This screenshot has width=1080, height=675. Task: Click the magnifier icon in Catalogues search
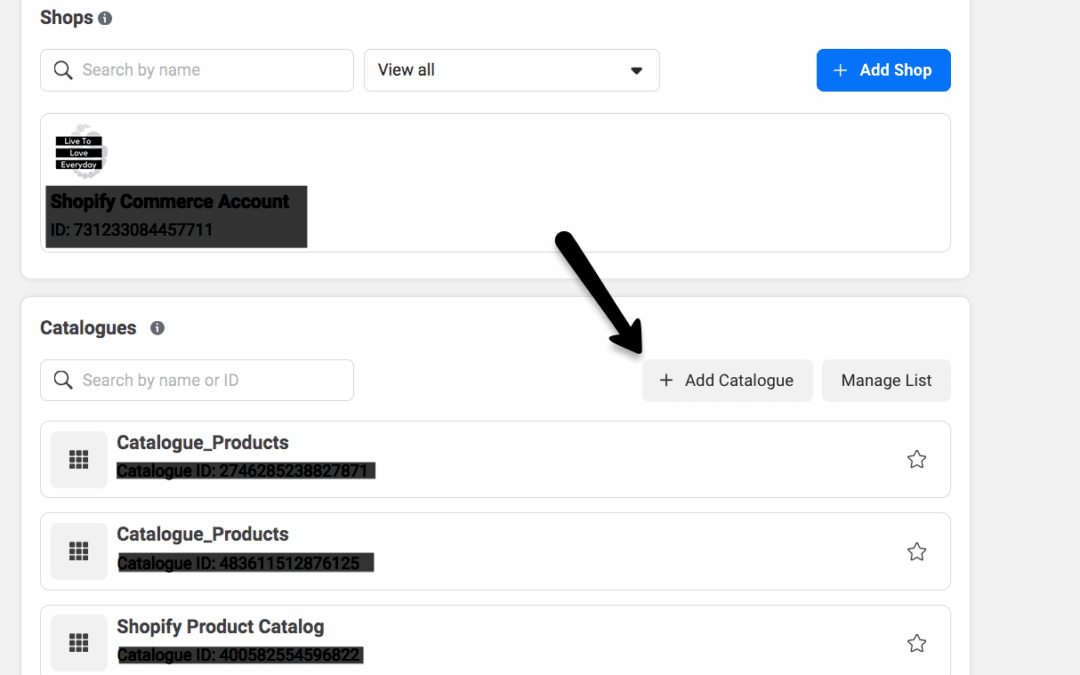pos(63,380)
